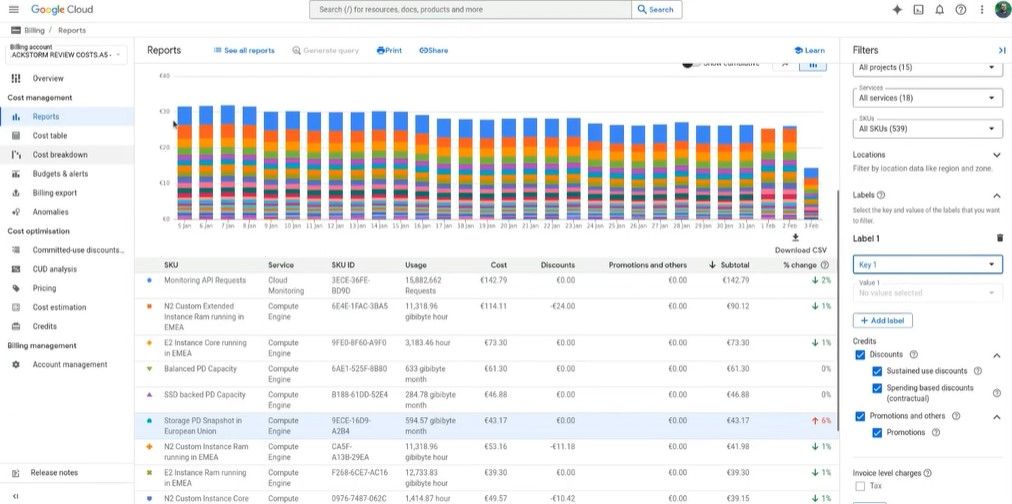Toggle the Discounts checkbox
The image size is (1012, 504).
[x=860, y=355]
